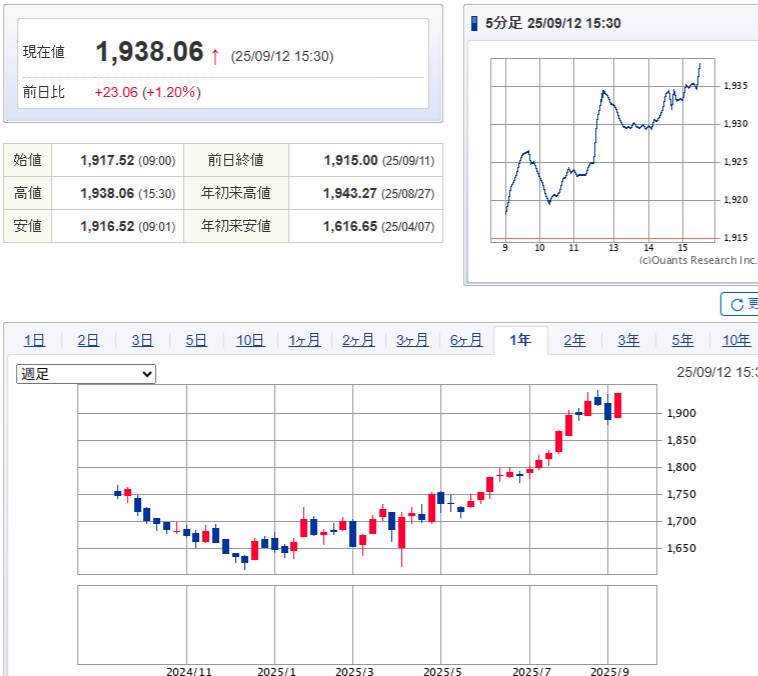The width and height of the screenshot is (758, 676).
Task: Click the 始値 value 1,917.52
Action: 107,160
